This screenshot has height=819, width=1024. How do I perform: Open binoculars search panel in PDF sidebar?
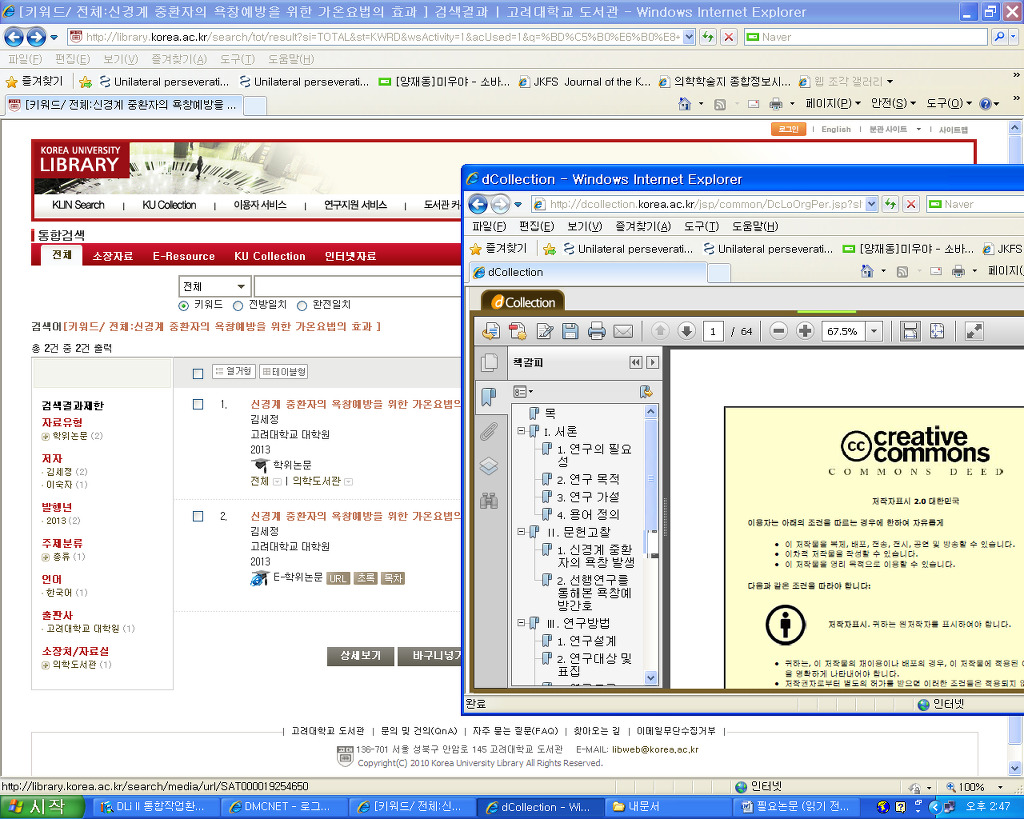488,501
